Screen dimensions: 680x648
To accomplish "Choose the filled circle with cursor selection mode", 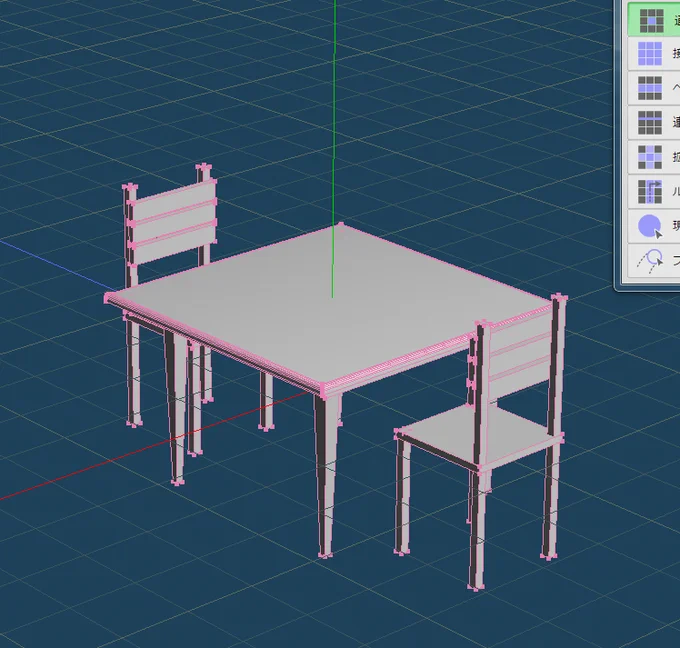I will [x=654, y=226].
